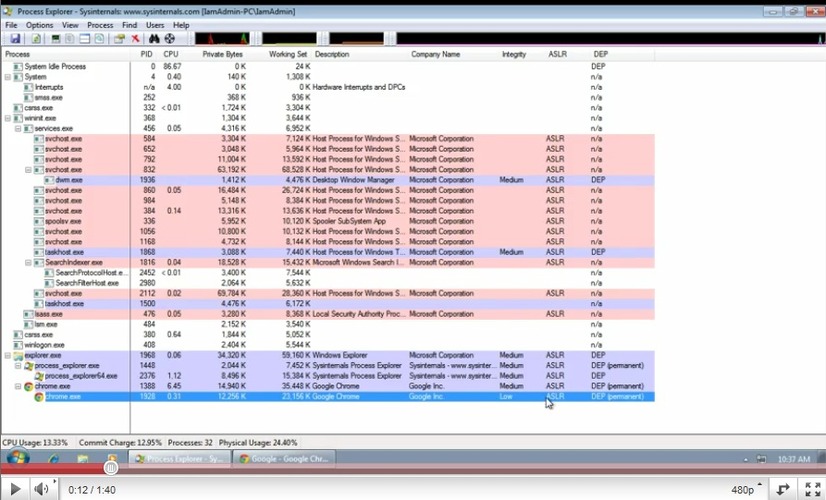826x500 pixels.
Task: Click the process_explorer64.exe process icon
Action: (39, 376)
